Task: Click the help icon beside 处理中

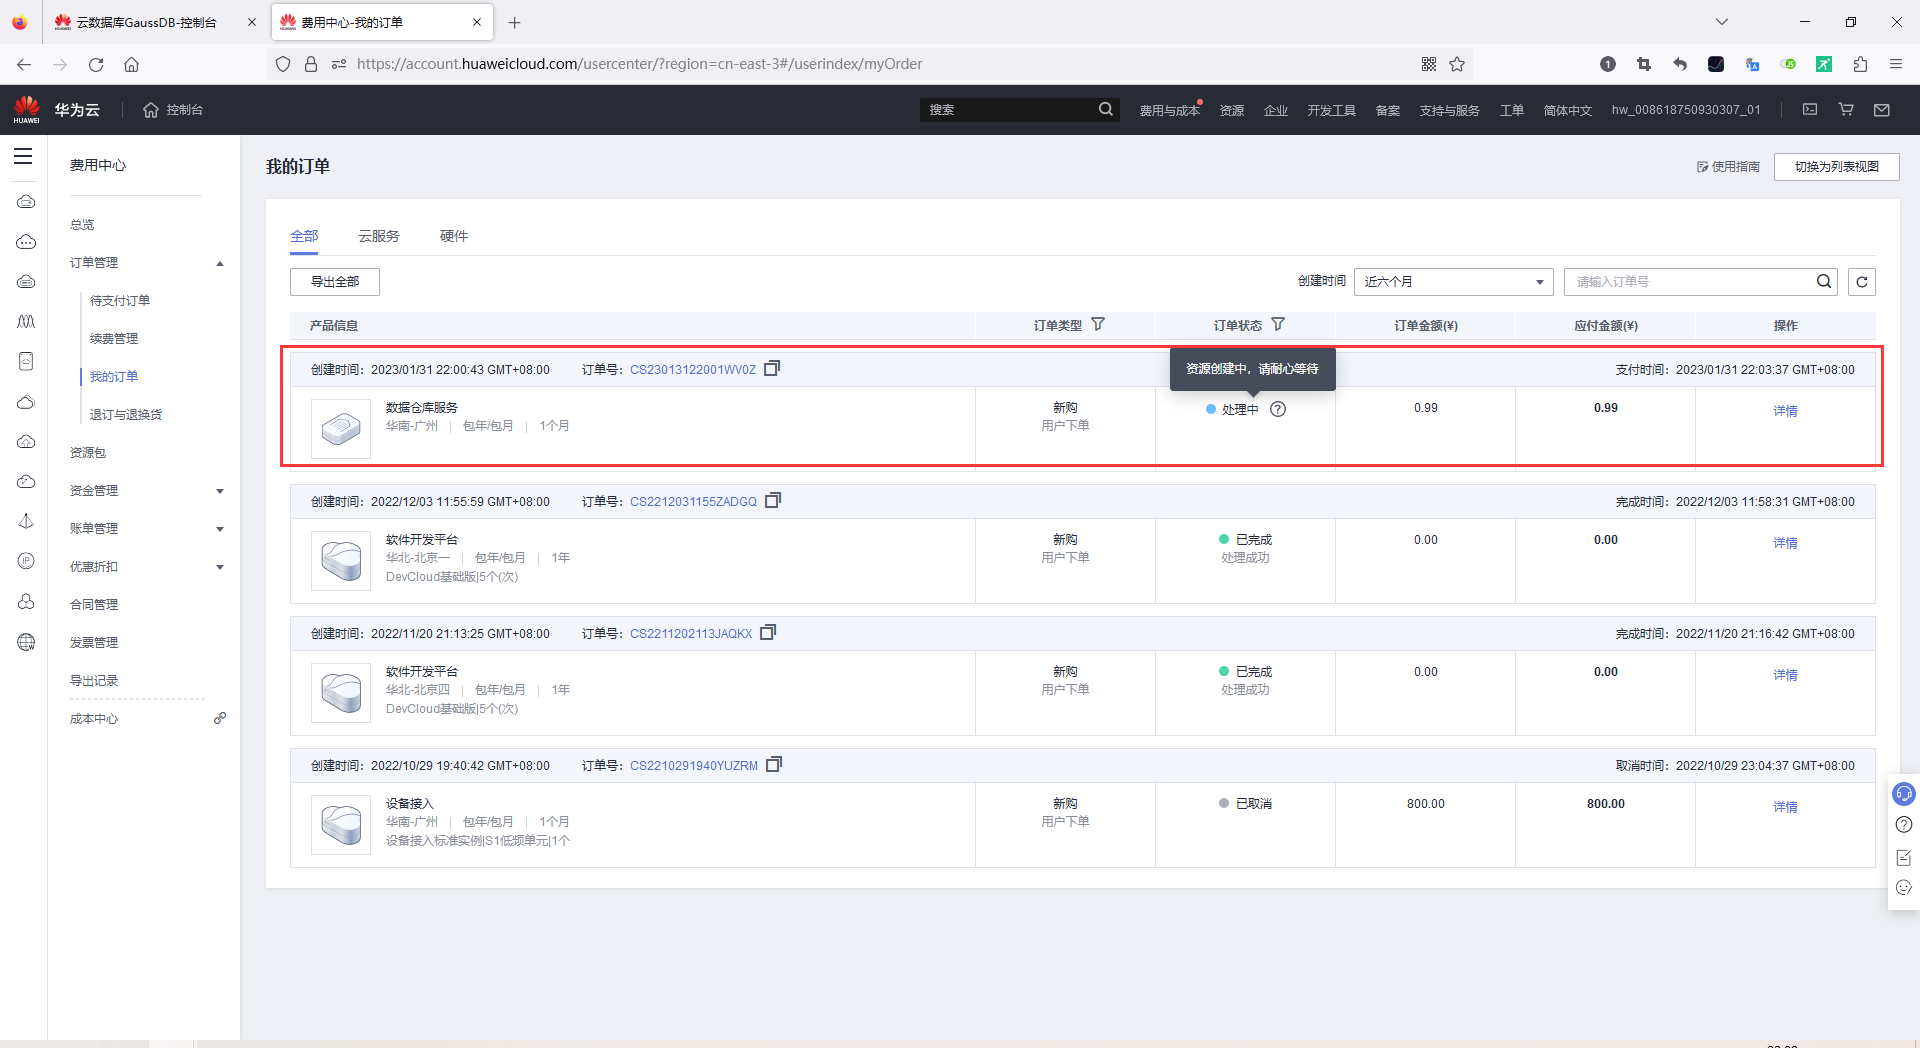Action: (x=1278, y=409)
